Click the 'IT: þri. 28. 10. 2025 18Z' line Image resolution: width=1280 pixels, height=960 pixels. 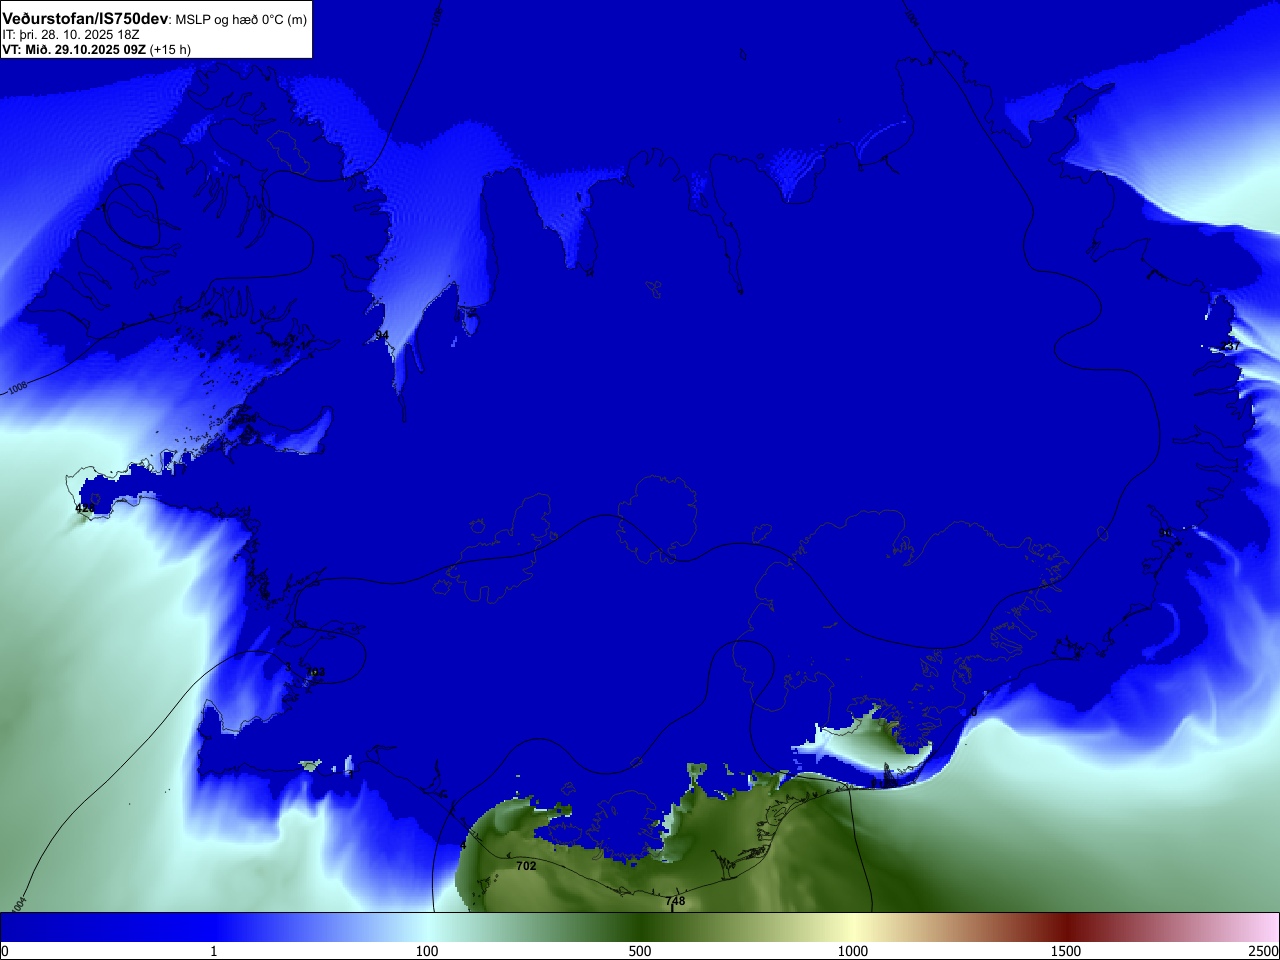[71, 35]
